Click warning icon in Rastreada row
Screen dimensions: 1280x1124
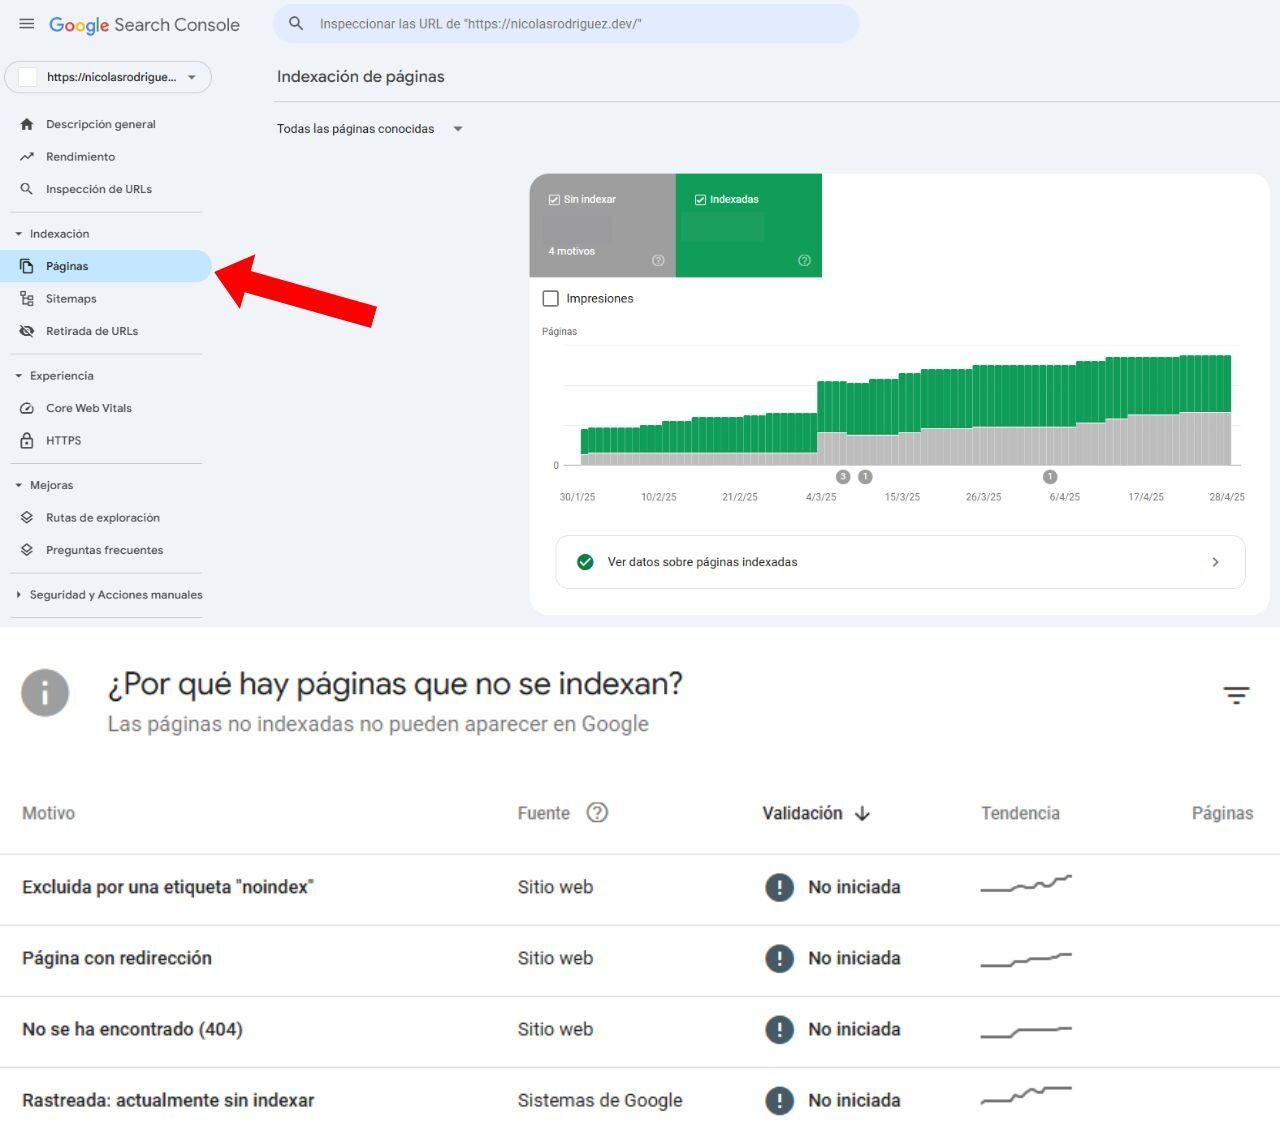coord(779,1100)
